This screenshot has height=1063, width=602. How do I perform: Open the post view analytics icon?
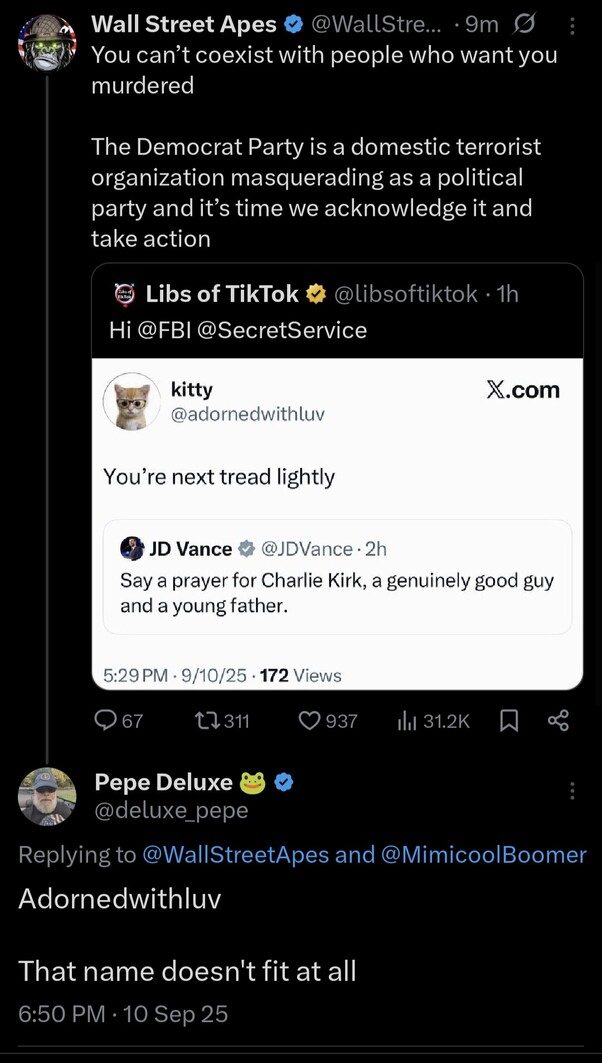[408, 720]
